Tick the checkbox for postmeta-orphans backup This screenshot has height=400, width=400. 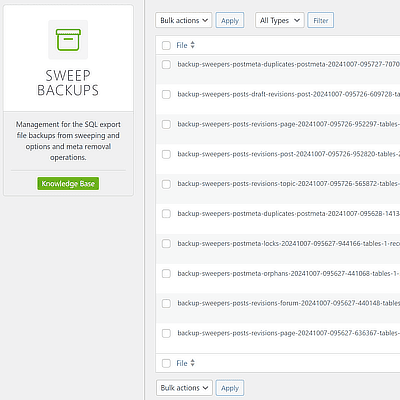point(166,274)
